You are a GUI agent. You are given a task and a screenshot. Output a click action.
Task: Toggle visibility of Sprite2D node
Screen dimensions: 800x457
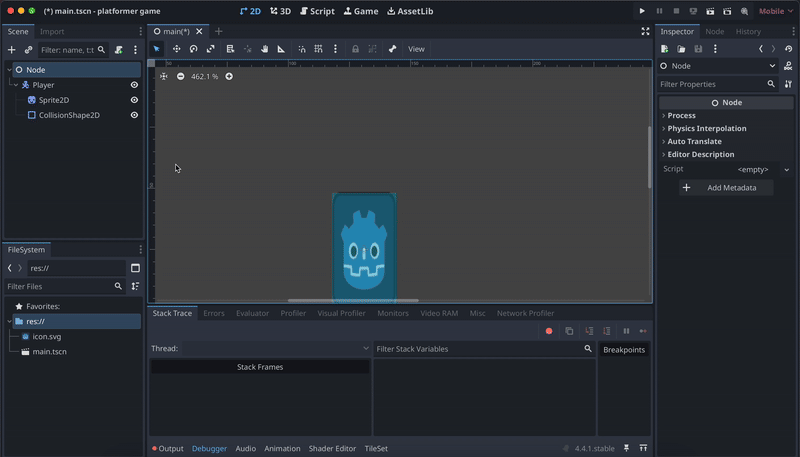(134, 100)
